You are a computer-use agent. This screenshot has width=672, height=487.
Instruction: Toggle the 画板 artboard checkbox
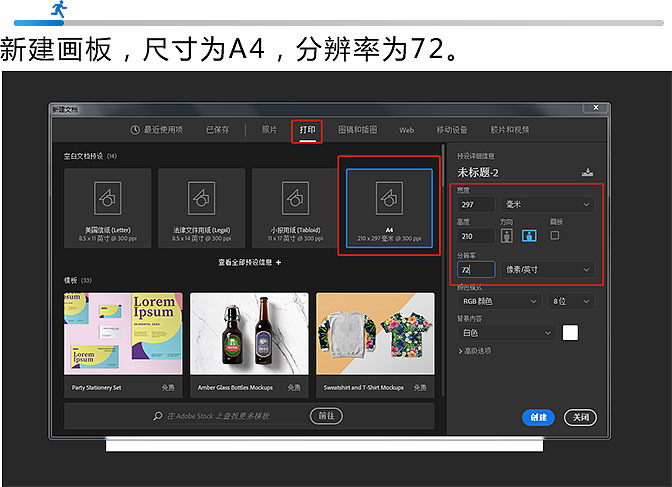pos(555,236)
